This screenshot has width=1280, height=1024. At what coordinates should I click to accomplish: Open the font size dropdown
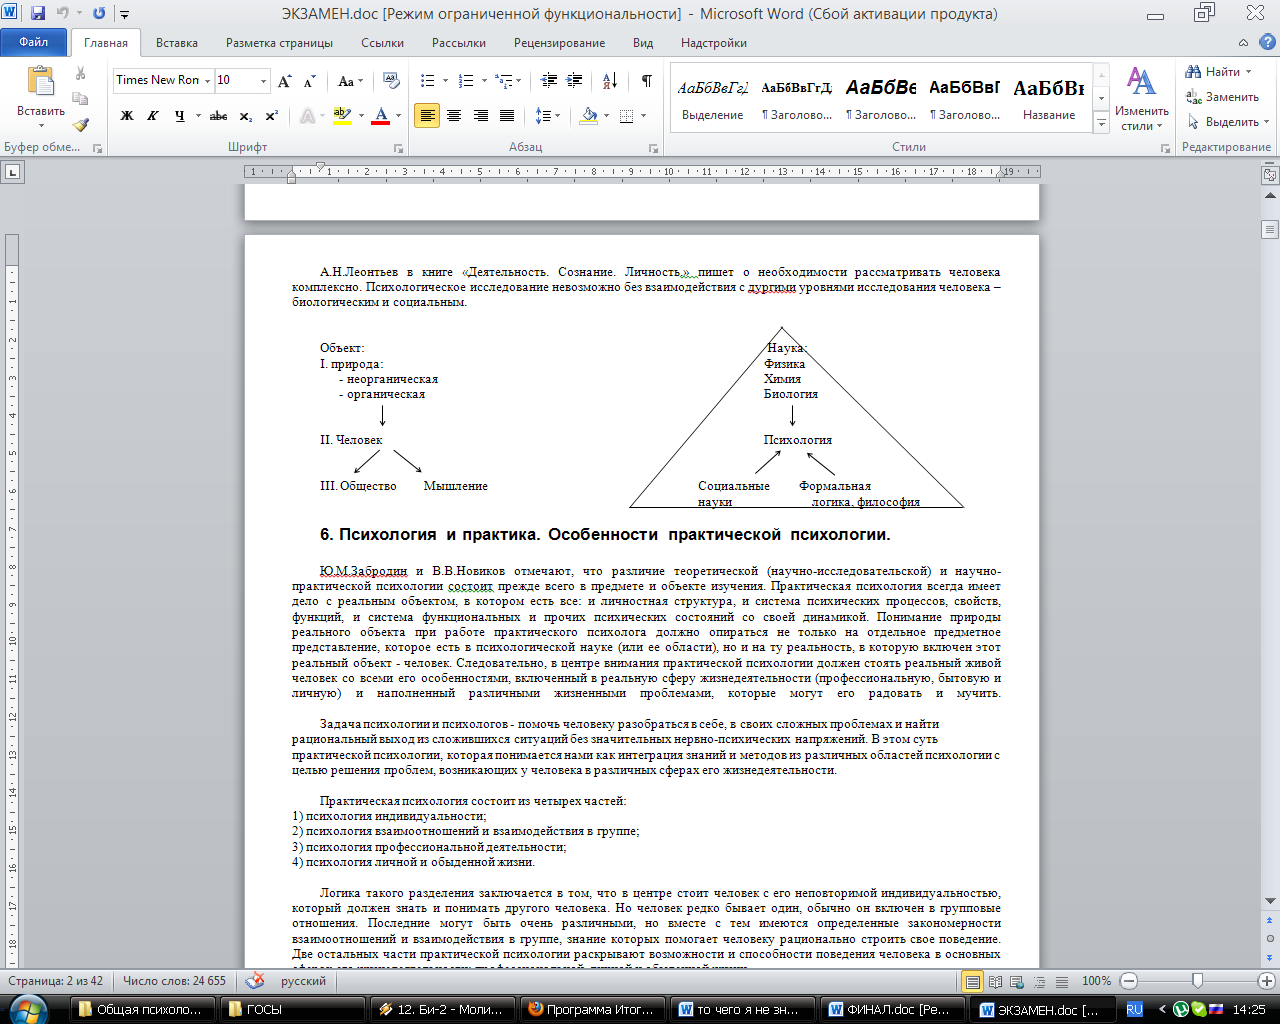[x=264, y=81]
